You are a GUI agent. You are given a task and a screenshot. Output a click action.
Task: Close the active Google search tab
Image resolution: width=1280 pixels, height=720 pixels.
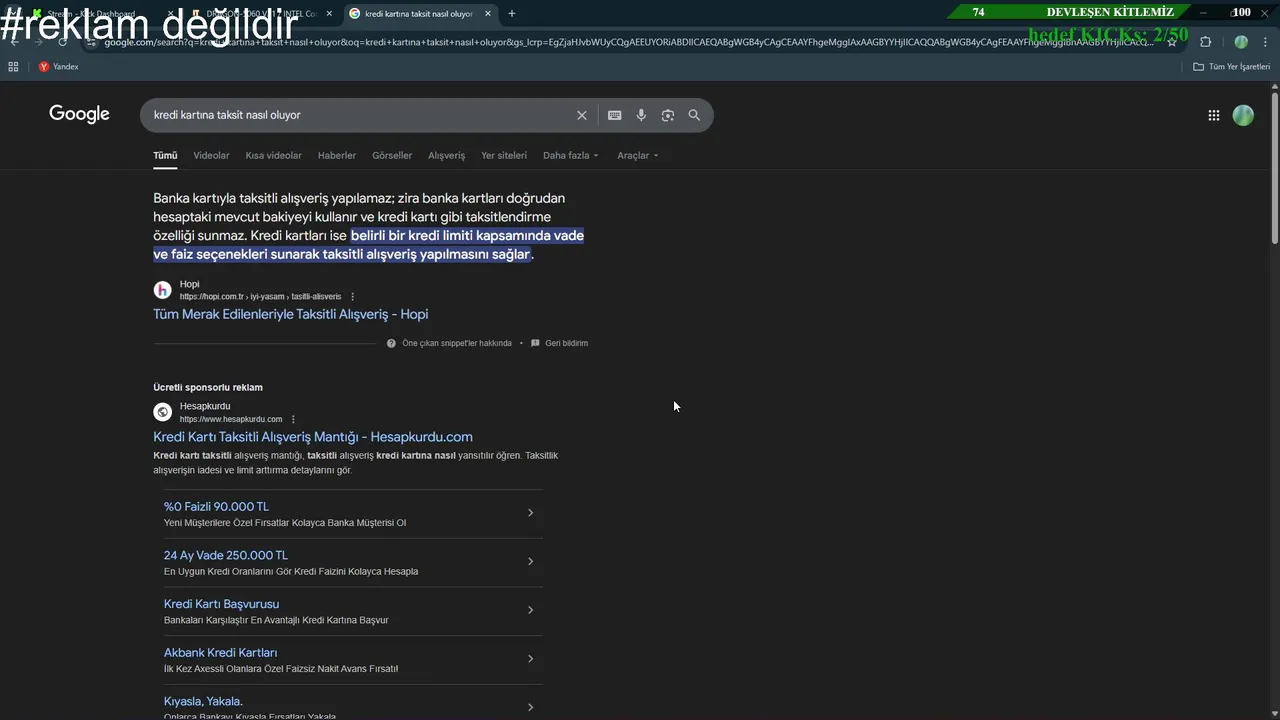coord(488,14)
